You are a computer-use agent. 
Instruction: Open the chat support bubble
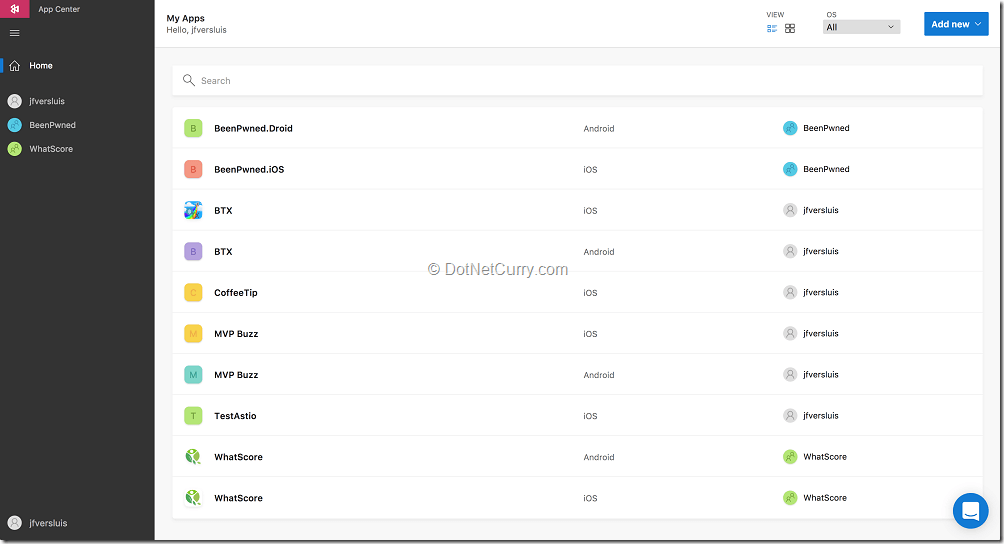click(971, 511)
